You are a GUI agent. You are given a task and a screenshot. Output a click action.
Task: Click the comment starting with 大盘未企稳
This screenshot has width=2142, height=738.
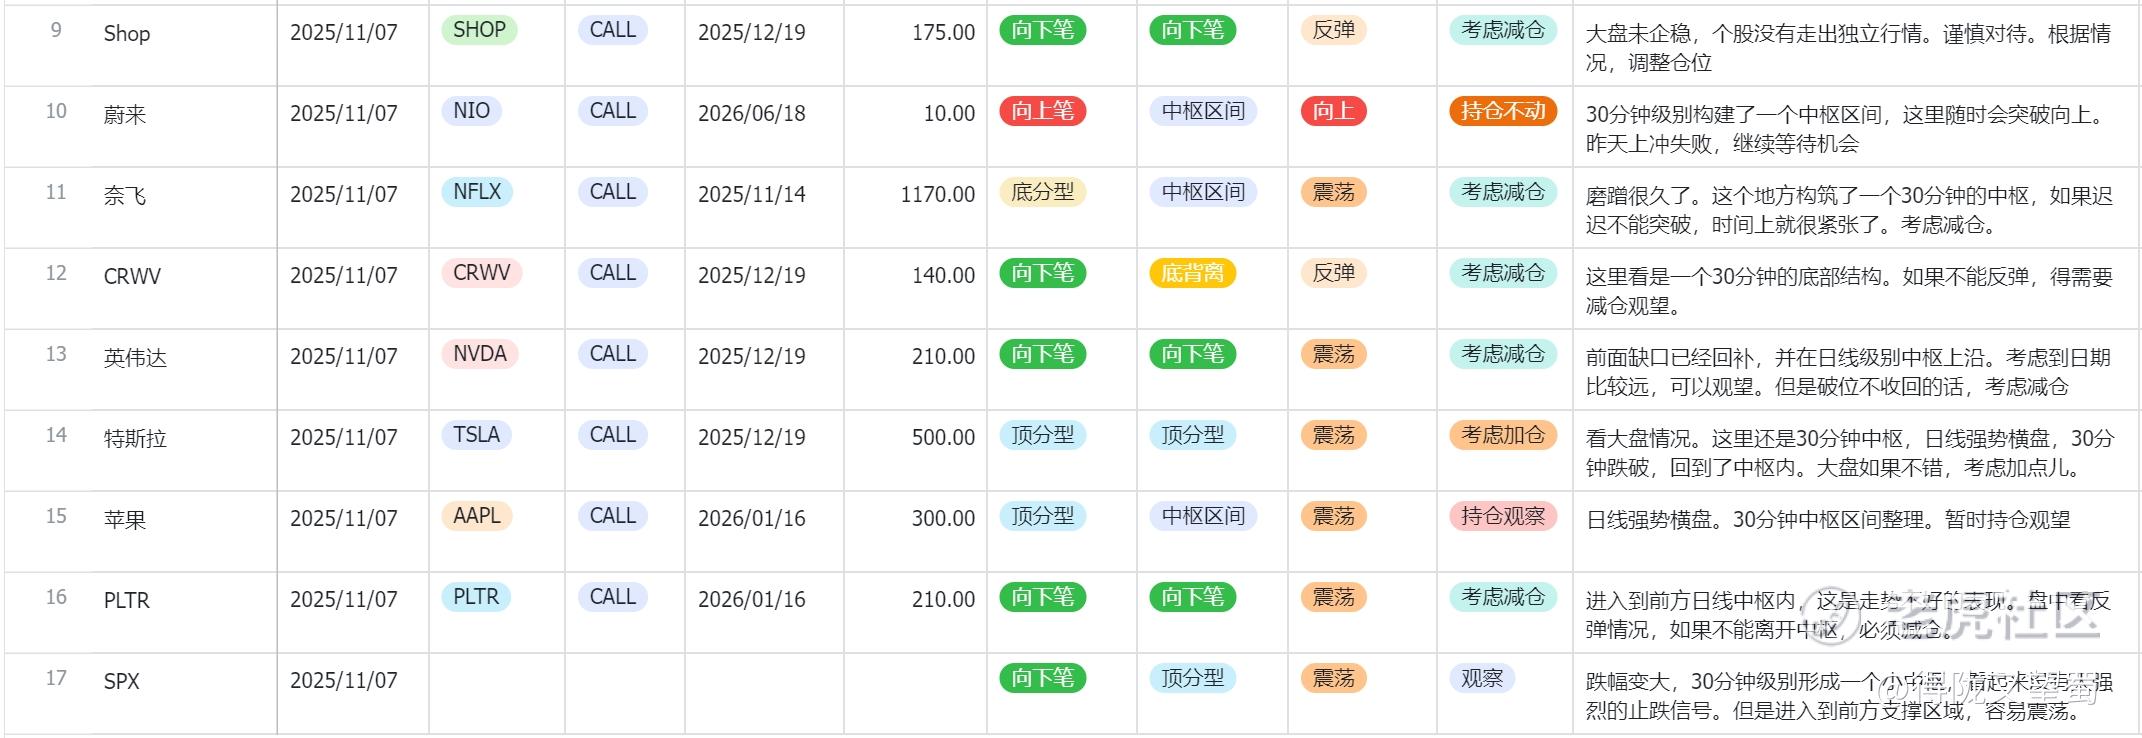1848,48
